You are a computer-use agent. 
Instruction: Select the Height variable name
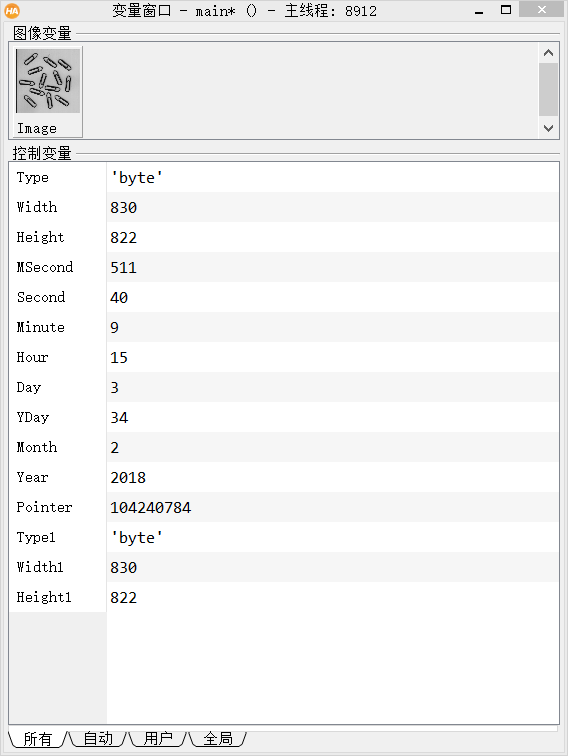40,237
